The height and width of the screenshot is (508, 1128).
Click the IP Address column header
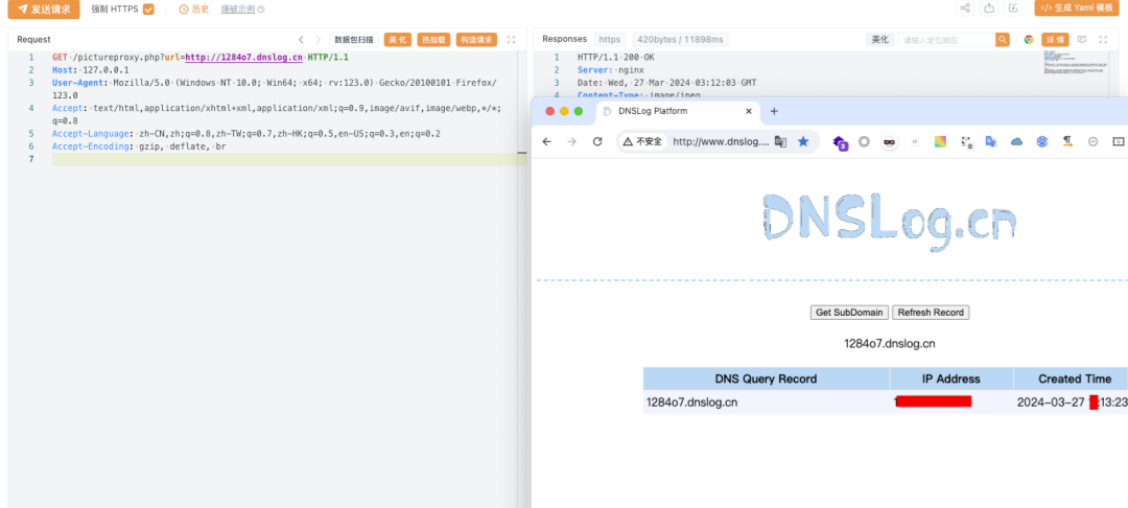tap(951, 379)
